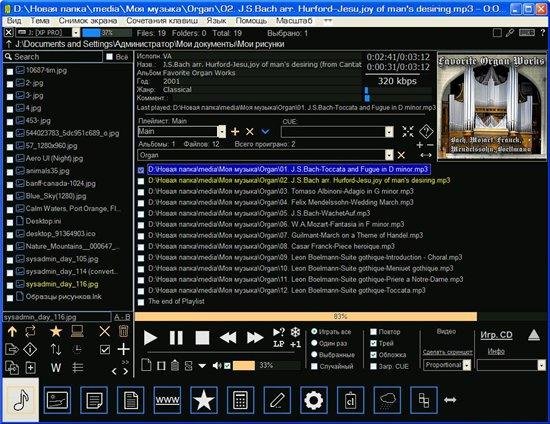Open the text document module icon
This screenshot has width=550, height=424.
tap(130, 400)
